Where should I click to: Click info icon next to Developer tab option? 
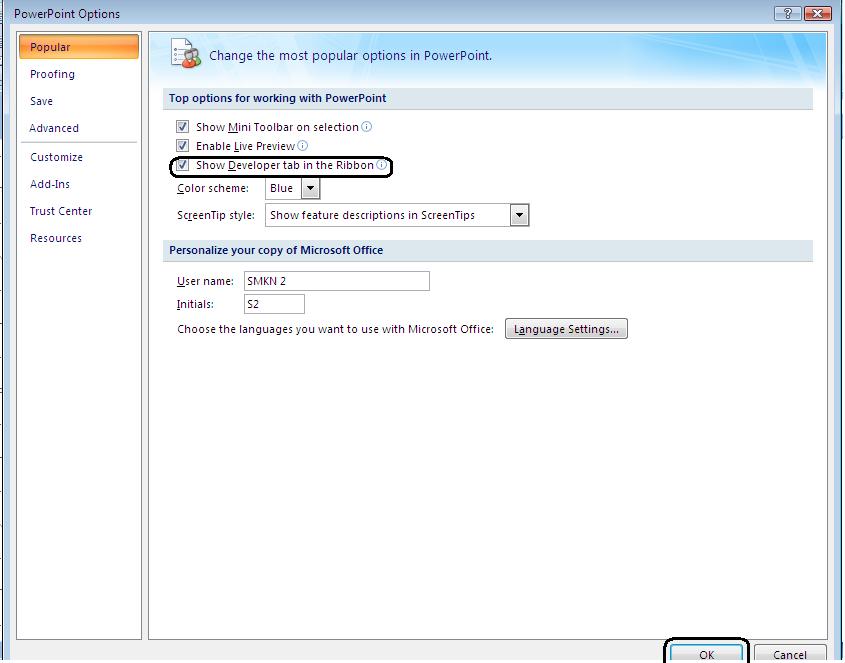[x=382, y=165]
